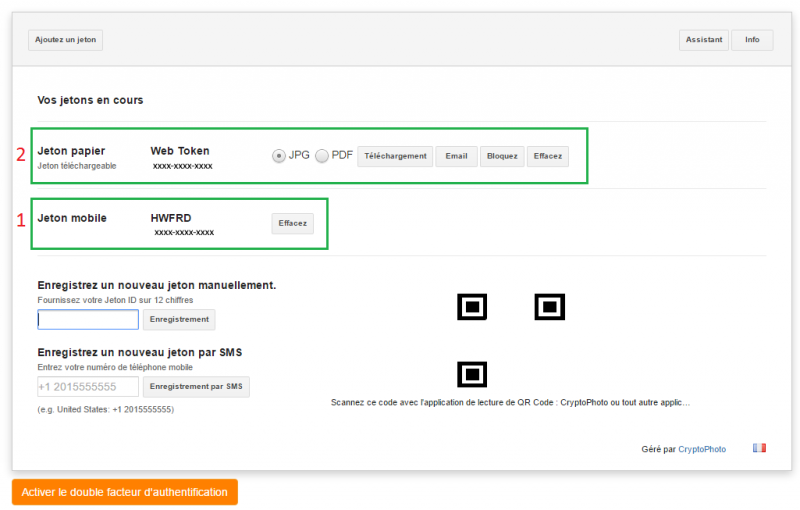Click the mobile phone number field
The image size is (800, 510).
coord(88,387)
